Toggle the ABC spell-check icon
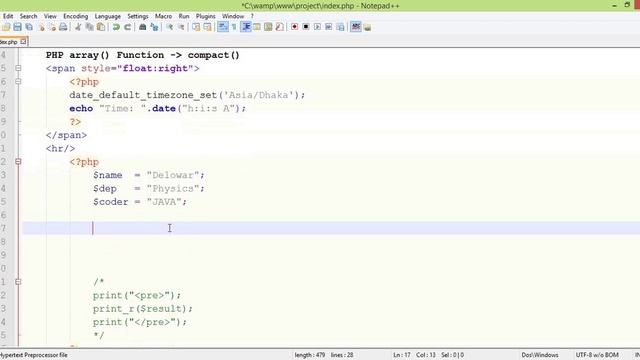Screen dimensions: 640x360 (x=356, y=27)
